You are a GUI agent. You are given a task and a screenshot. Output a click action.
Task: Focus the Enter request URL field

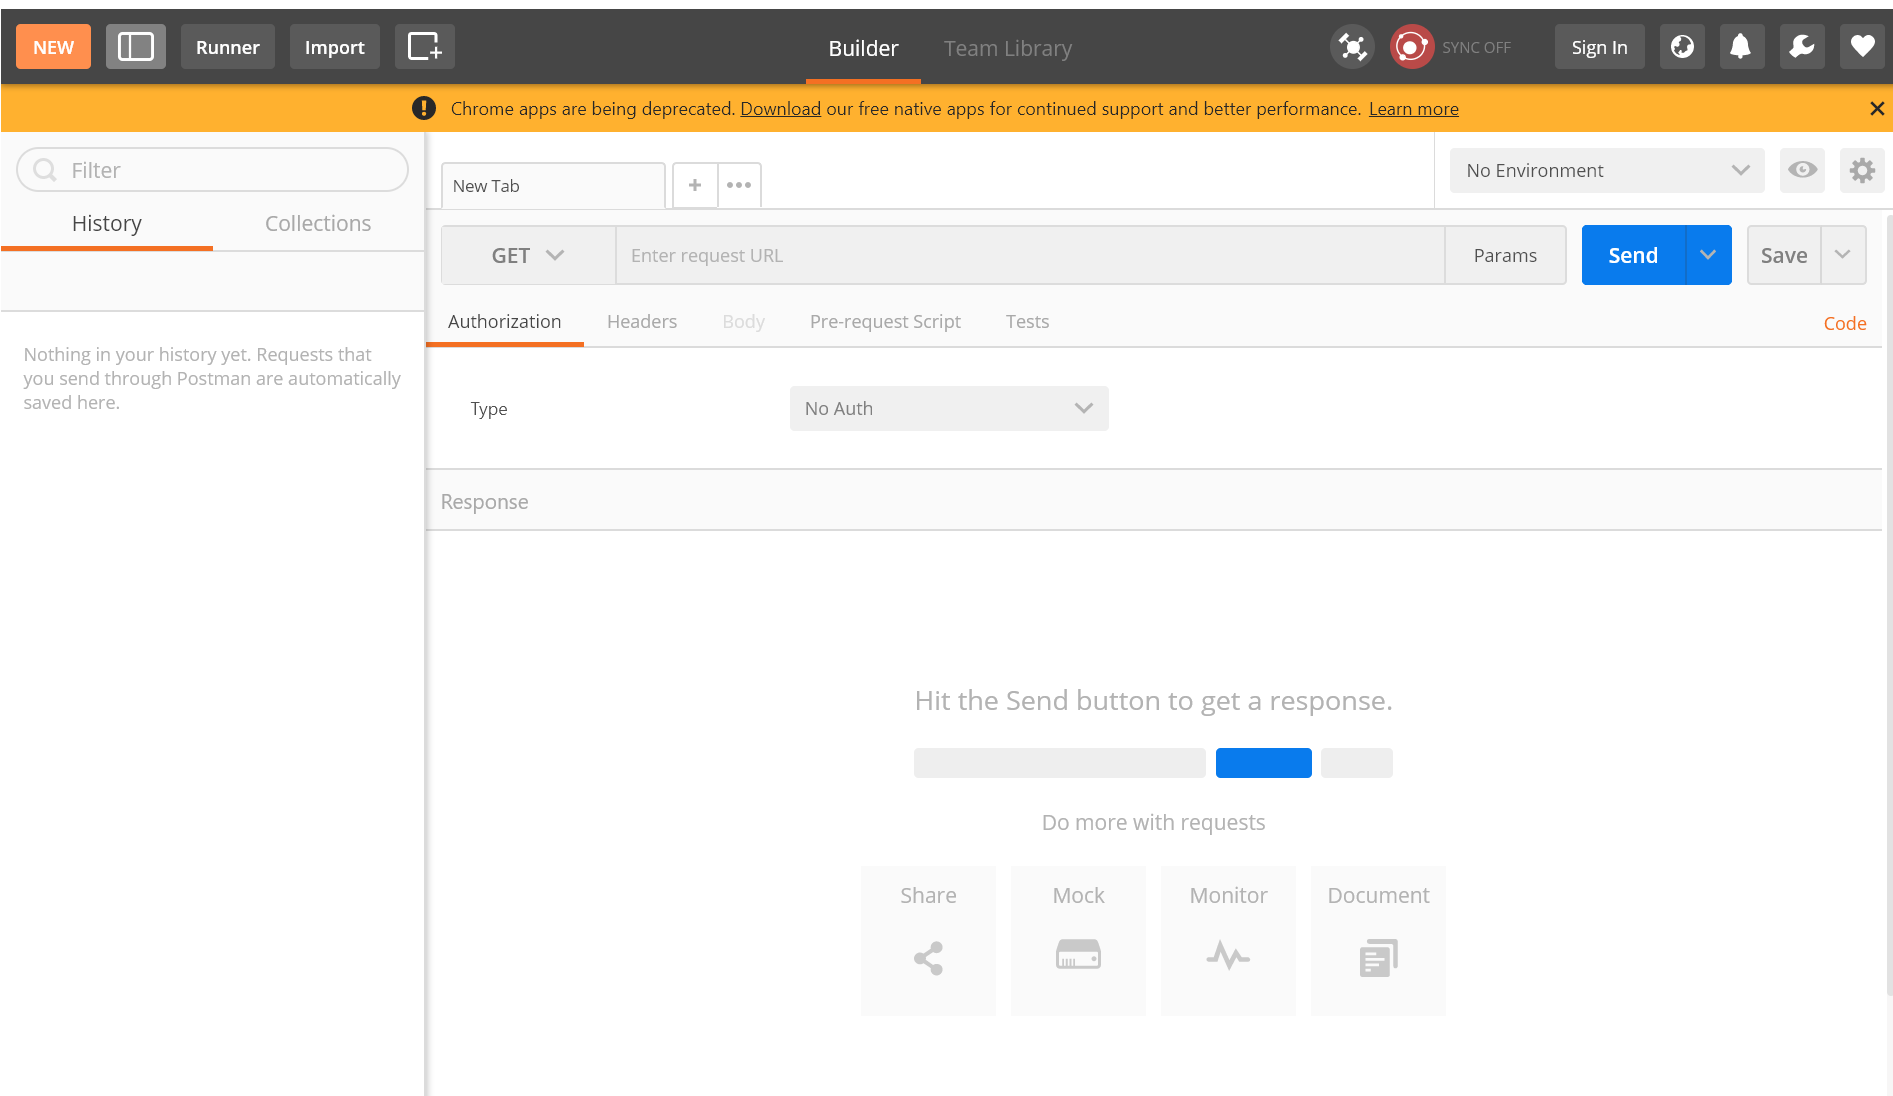pyautogui.click(x=1030, y=255)
